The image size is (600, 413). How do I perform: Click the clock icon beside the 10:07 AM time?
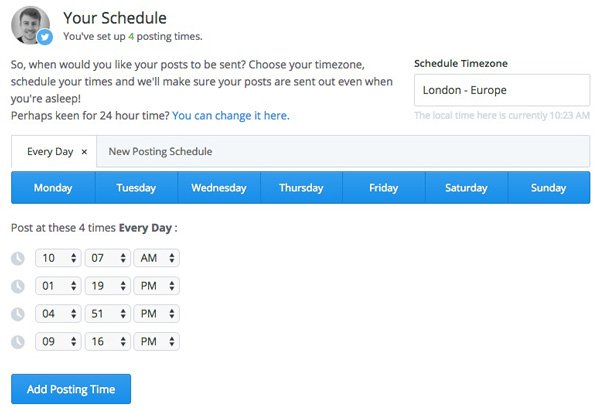[x=18, y=259]
